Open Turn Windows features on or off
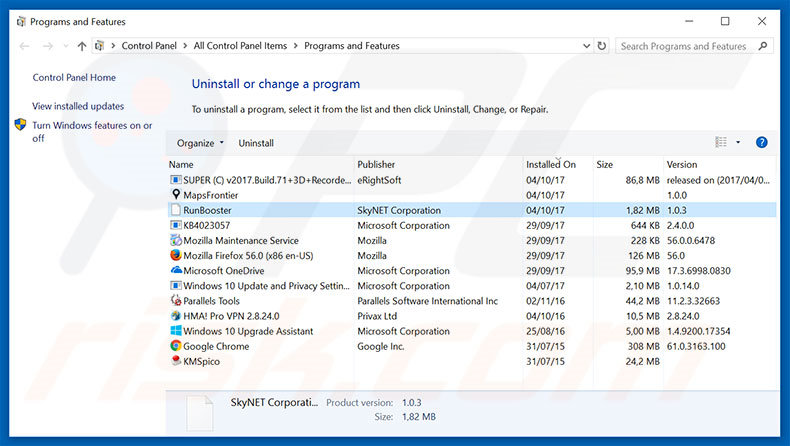 (92, 132)
